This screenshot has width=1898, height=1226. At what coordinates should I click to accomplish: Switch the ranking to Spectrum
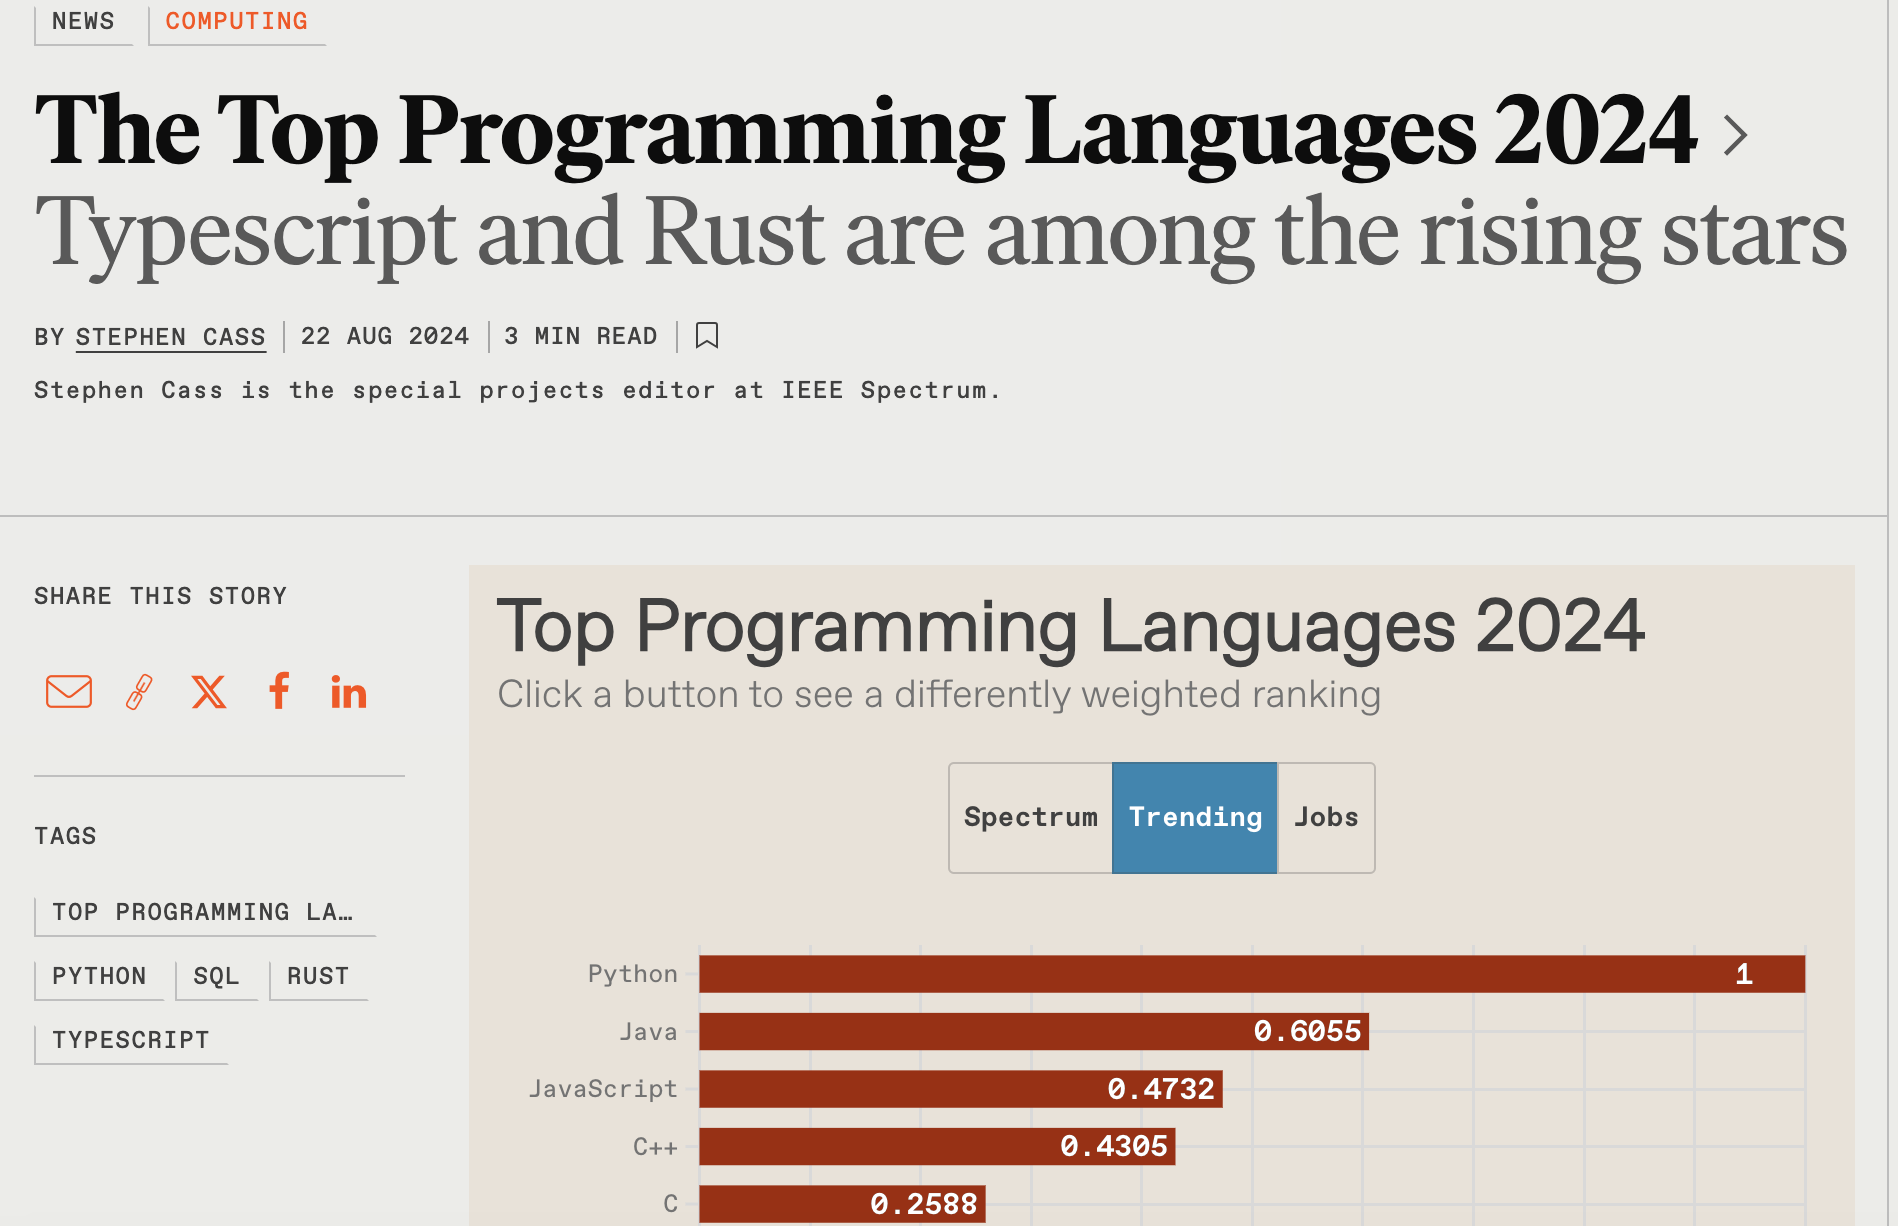[x=1031, y=817]
